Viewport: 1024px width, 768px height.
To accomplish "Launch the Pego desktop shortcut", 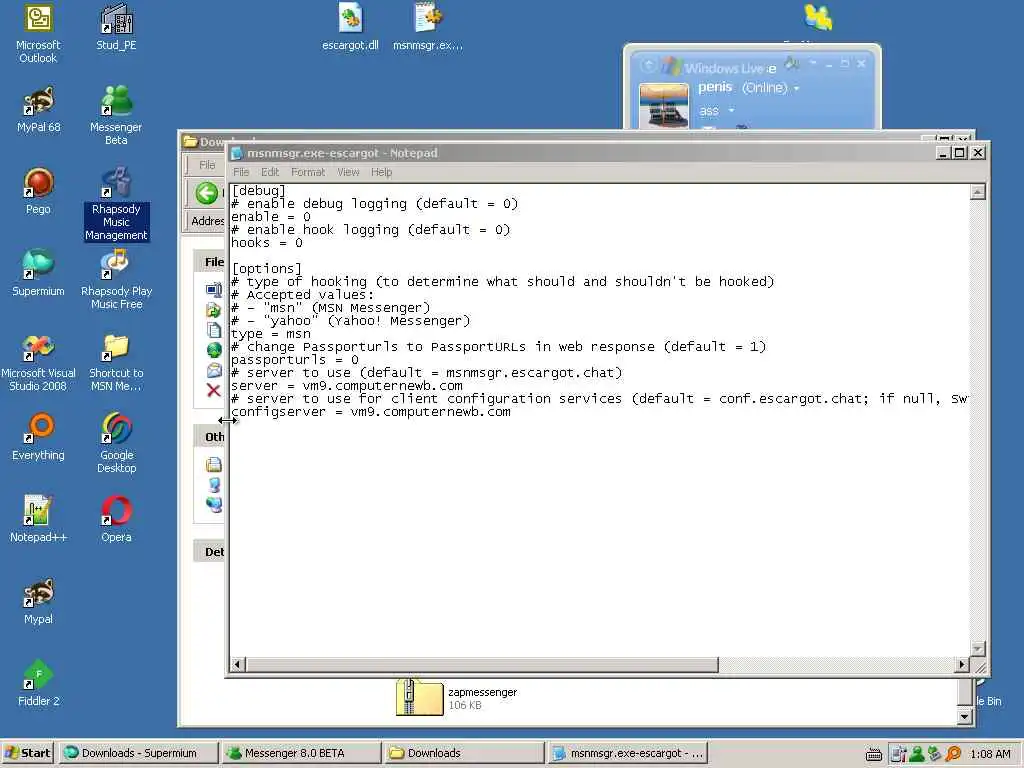I will 38,192.
